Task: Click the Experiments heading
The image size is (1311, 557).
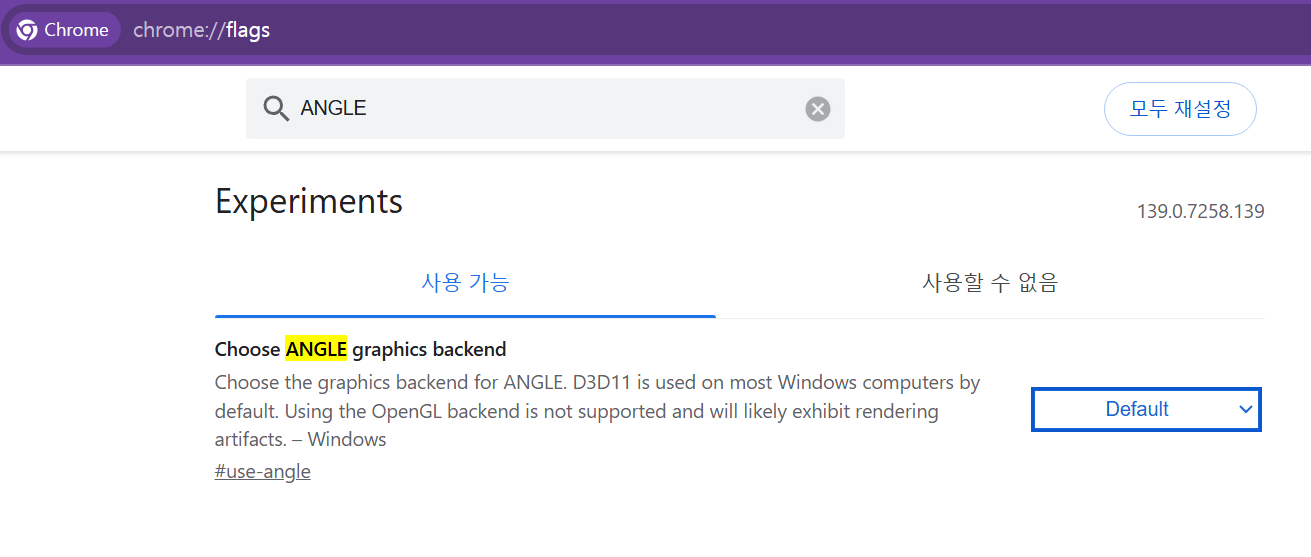Action: (309, 201)
